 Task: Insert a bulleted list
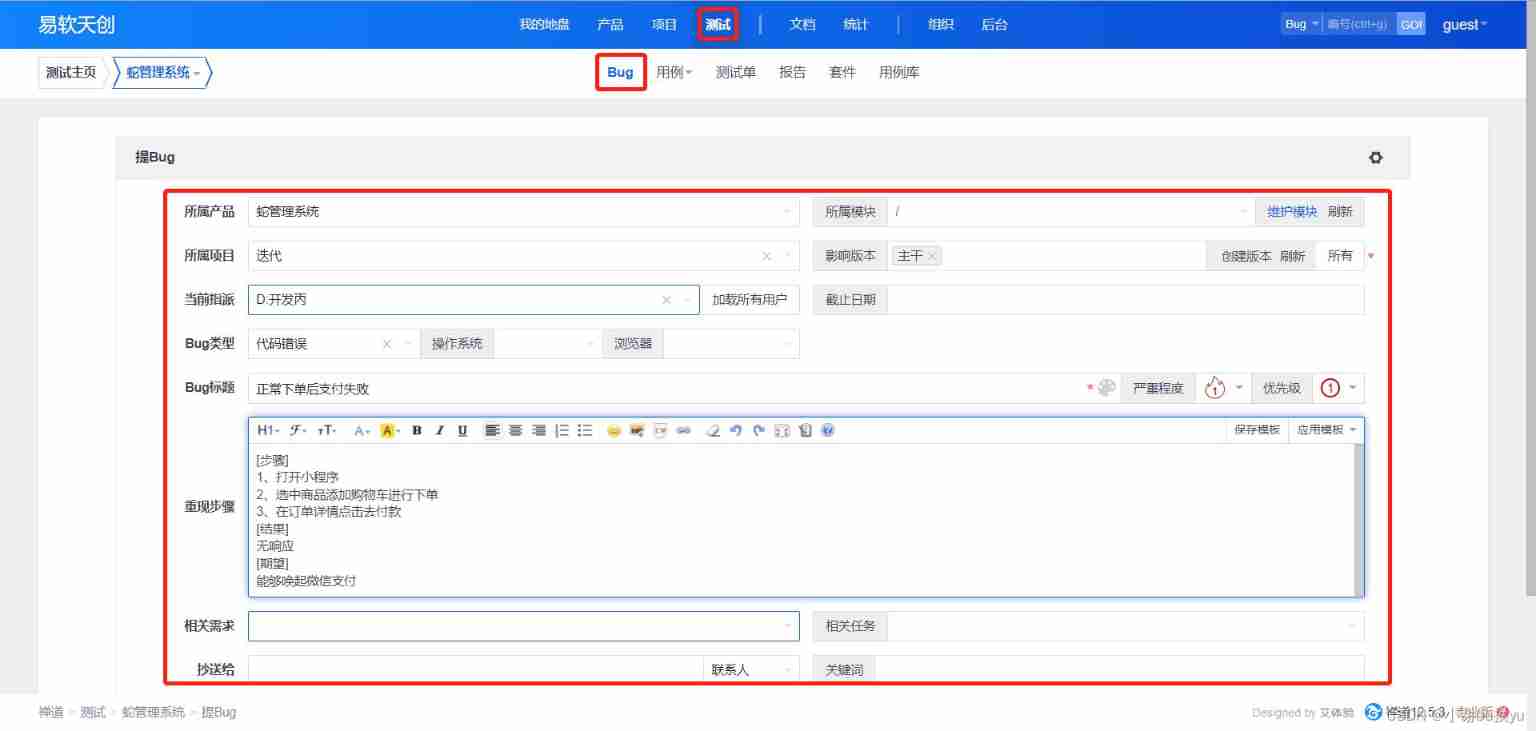pos(585,430)
